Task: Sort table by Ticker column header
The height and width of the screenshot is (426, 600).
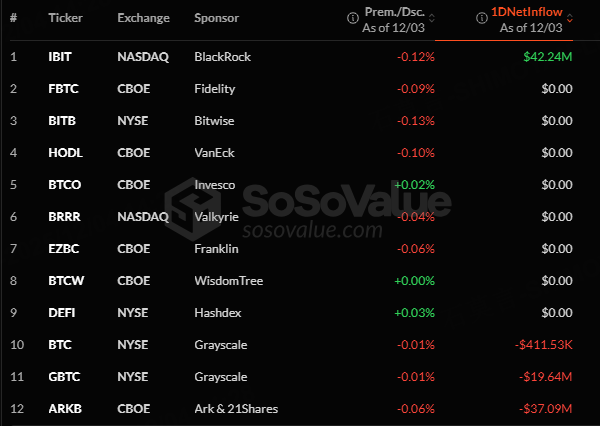Action: 65,19
